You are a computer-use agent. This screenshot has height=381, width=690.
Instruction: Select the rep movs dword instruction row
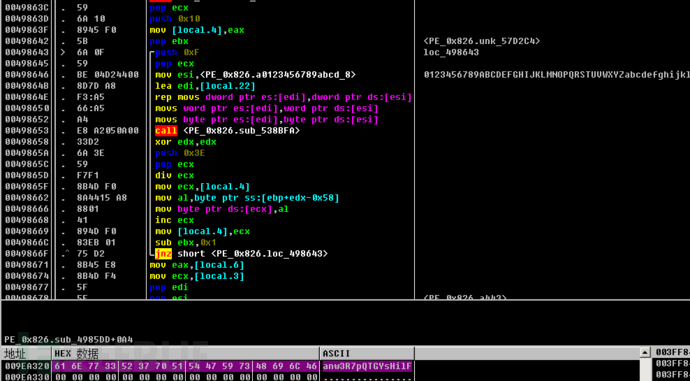click(x=283, y=97)
